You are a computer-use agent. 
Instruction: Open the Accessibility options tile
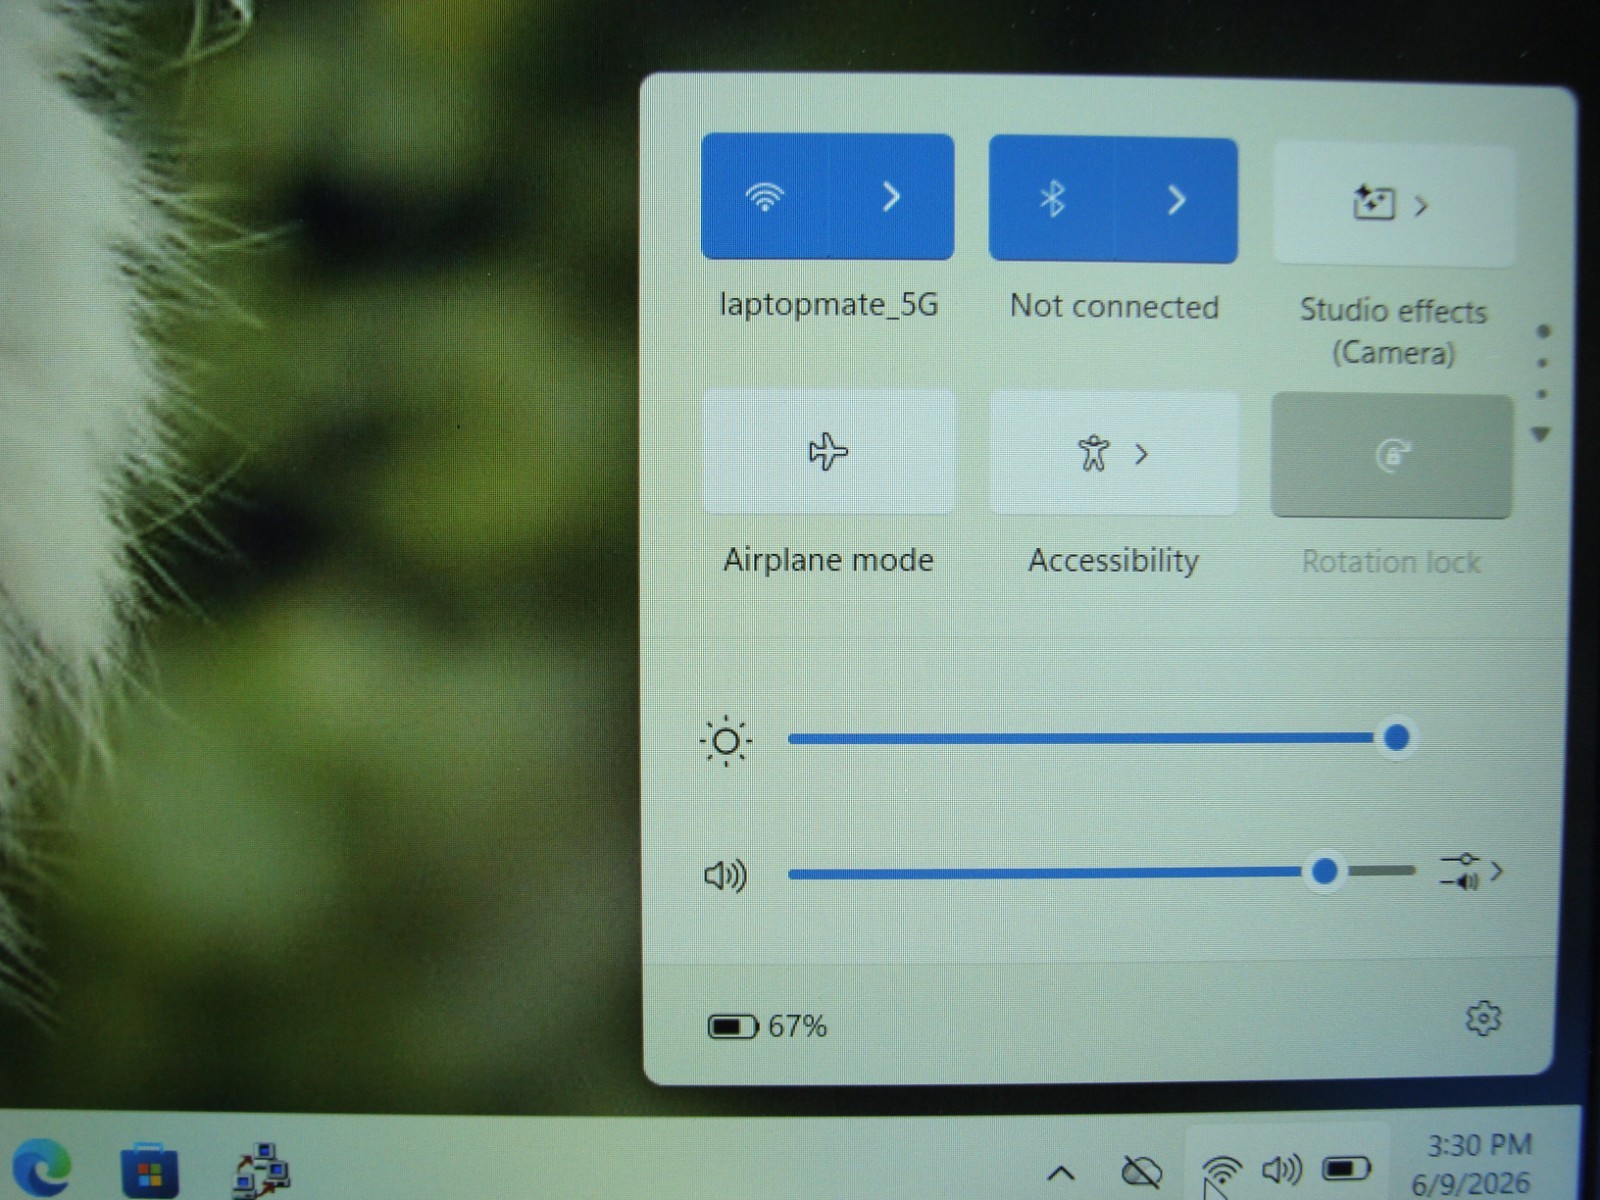(1113, 454)
